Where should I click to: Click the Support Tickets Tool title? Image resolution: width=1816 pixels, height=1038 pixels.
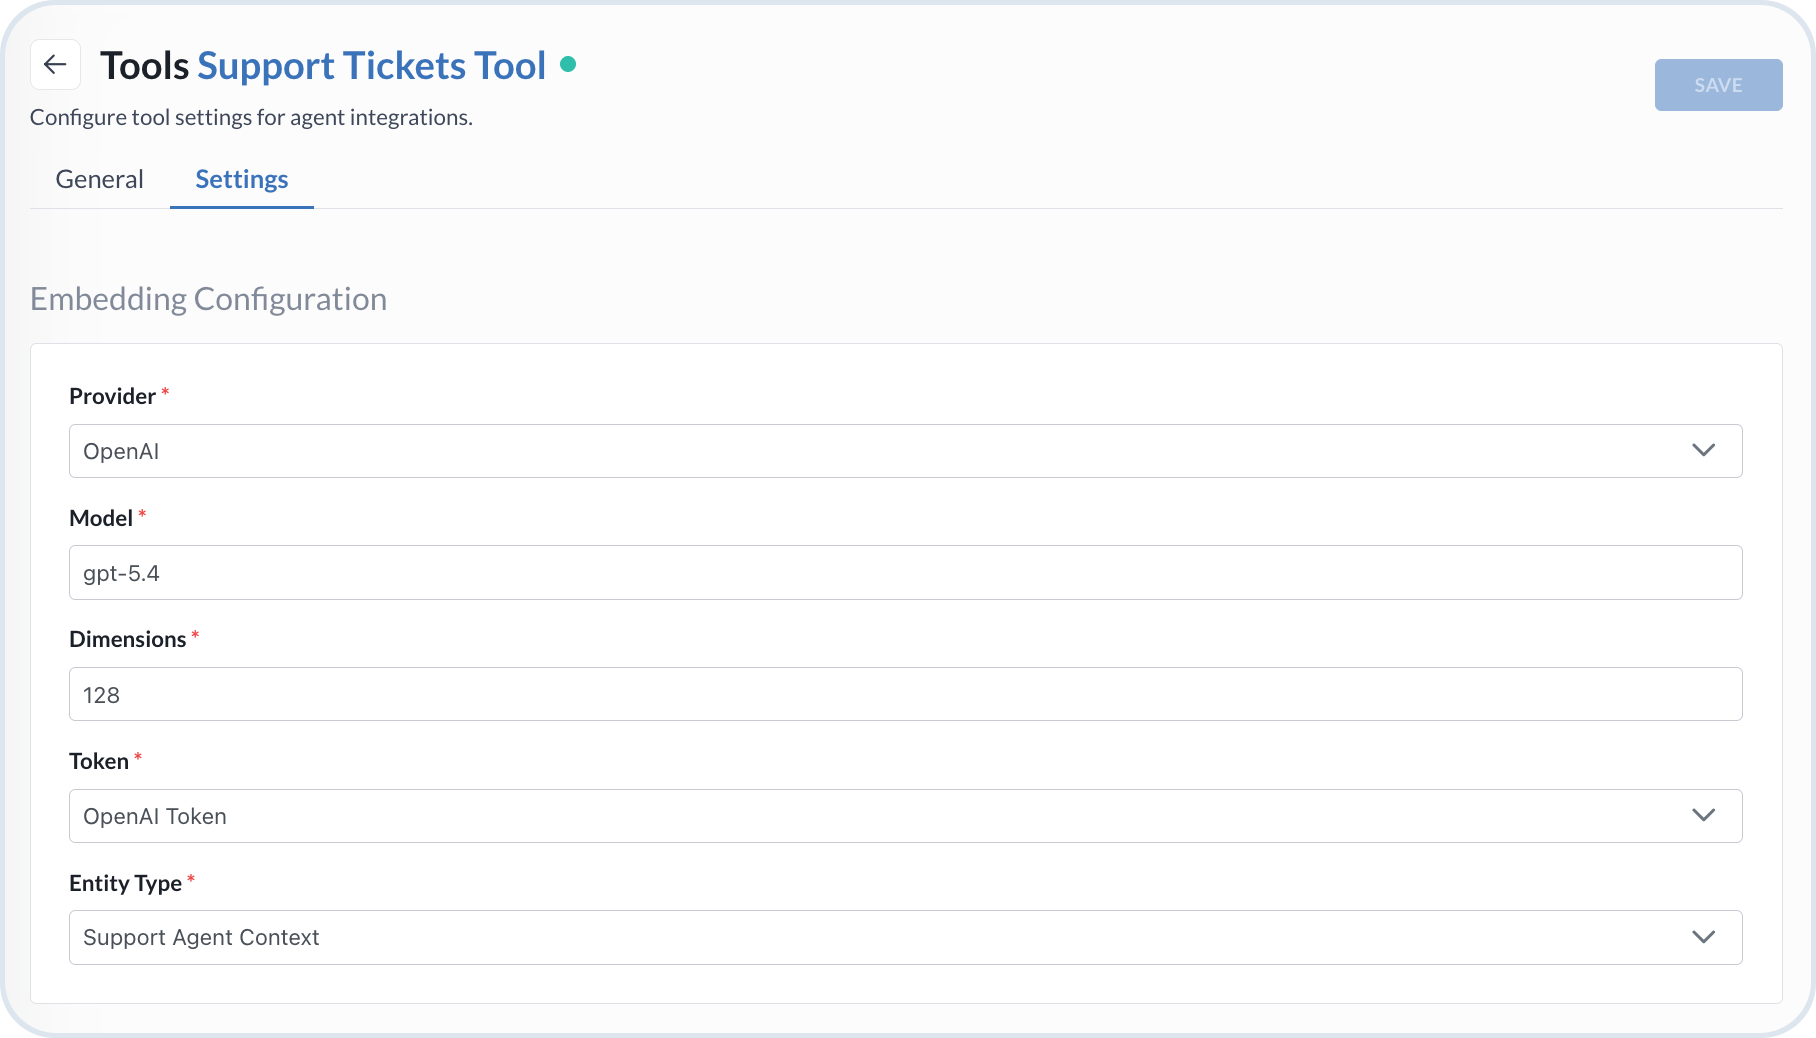[372, 66]
